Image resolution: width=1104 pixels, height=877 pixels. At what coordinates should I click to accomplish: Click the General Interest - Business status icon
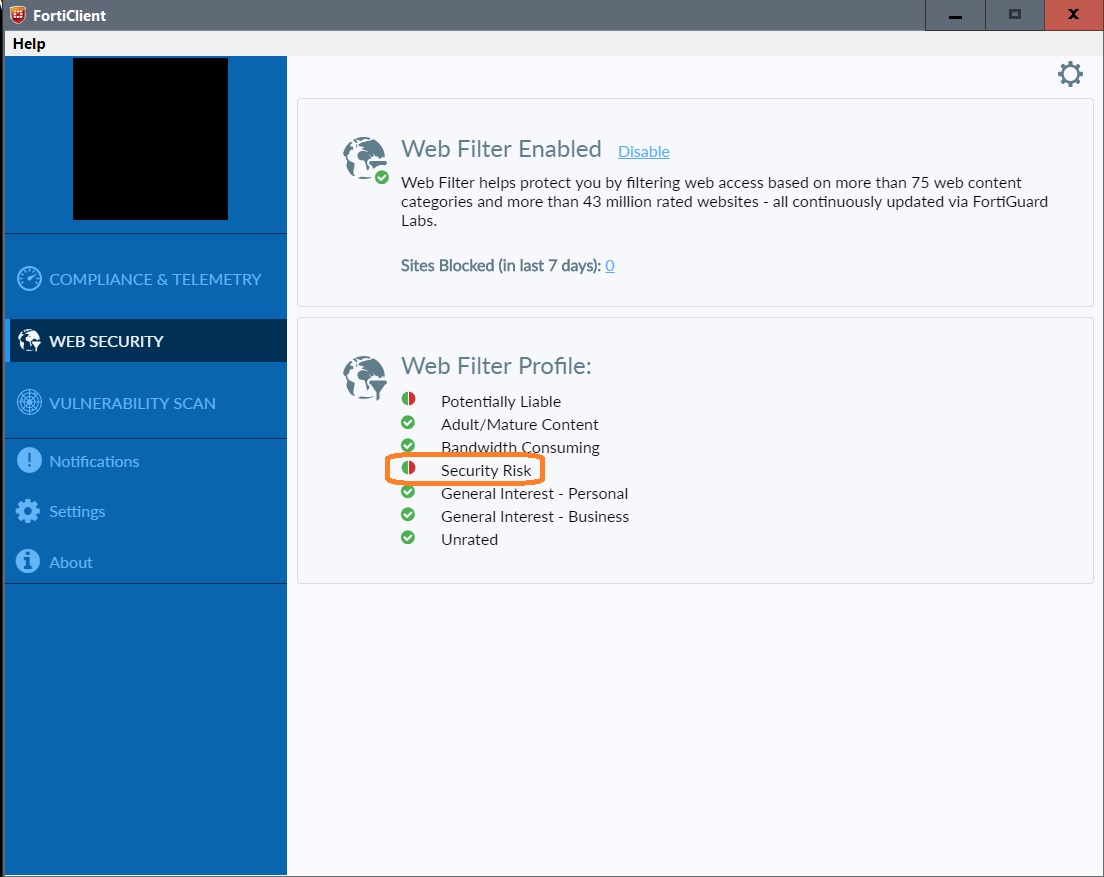(408, 515)
